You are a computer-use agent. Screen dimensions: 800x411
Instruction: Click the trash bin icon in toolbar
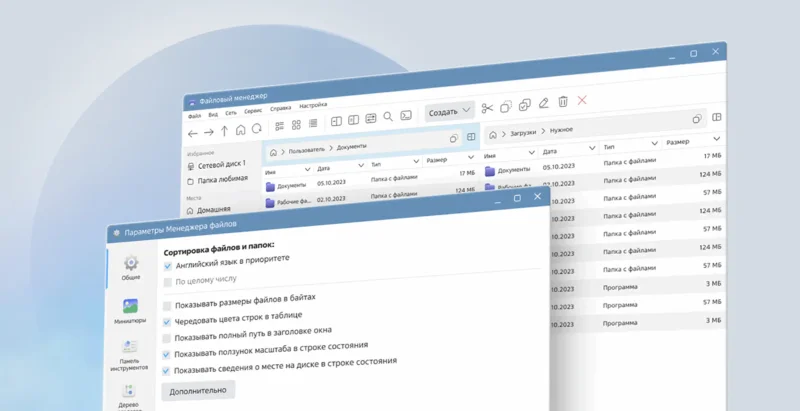pyautogui.click(x=563, y=102)
